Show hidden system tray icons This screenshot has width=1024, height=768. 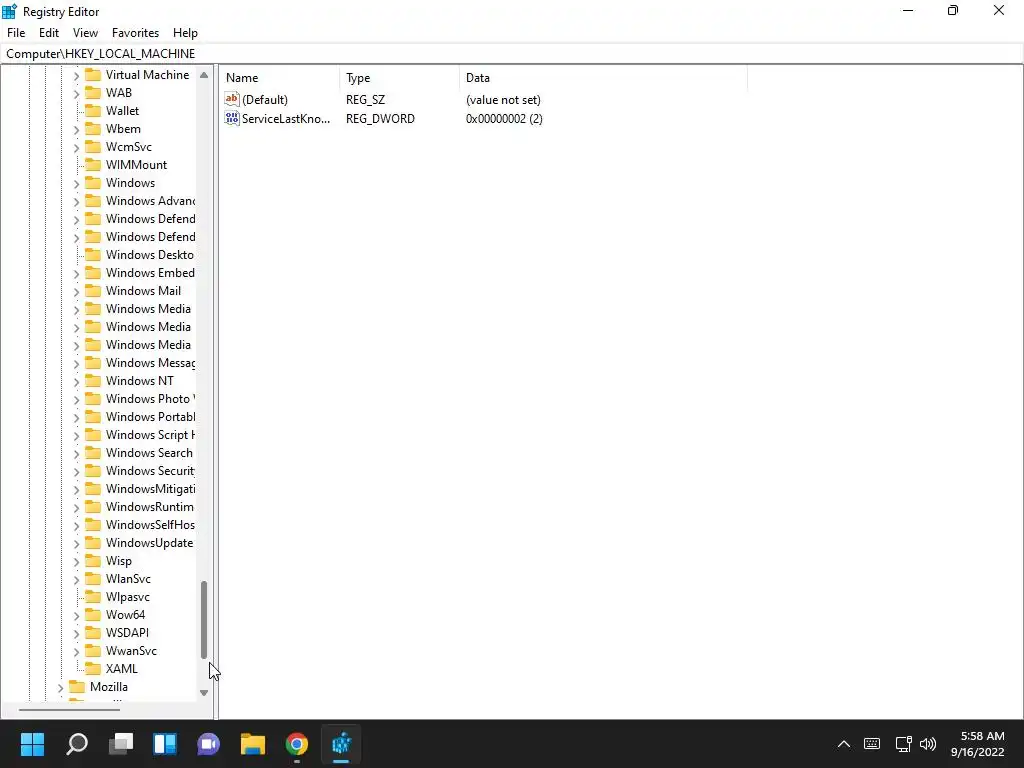pos(844,744)
